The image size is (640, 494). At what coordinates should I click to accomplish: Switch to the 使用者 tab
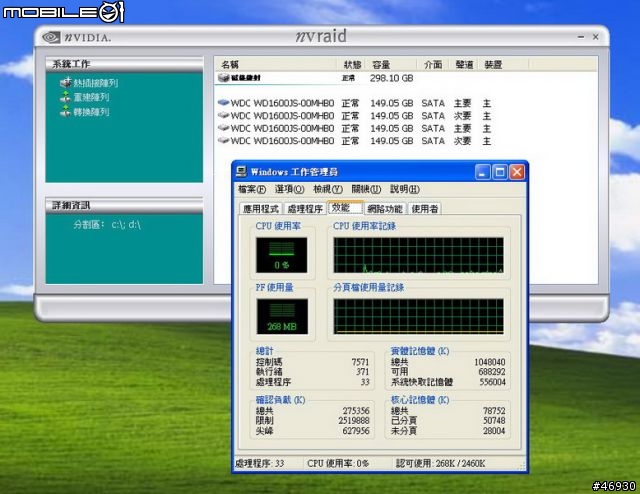tap(425, 209)
